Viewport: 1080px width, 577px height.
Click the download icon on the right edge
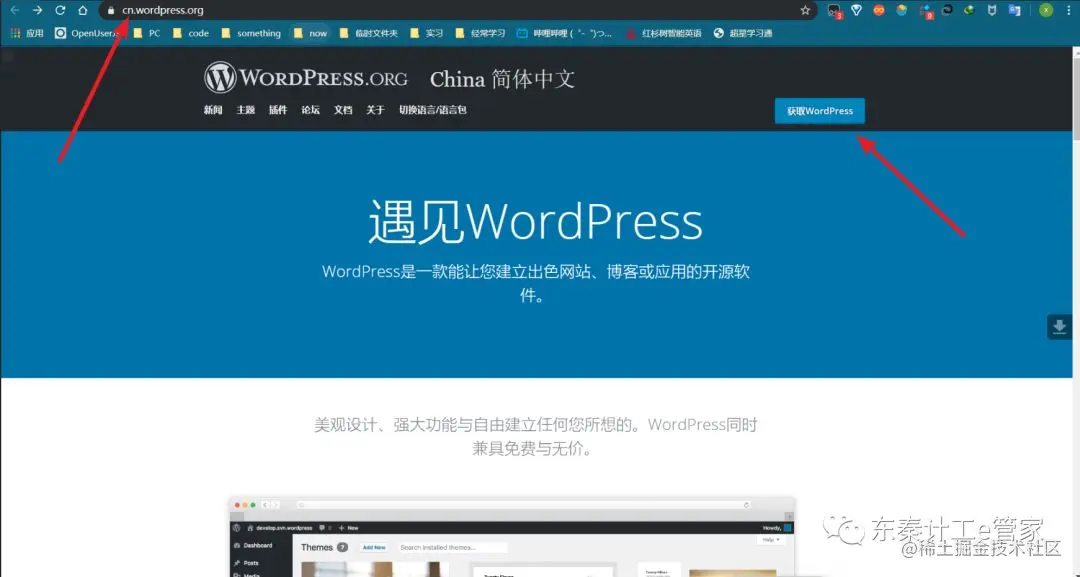[x=1059, y=326]
